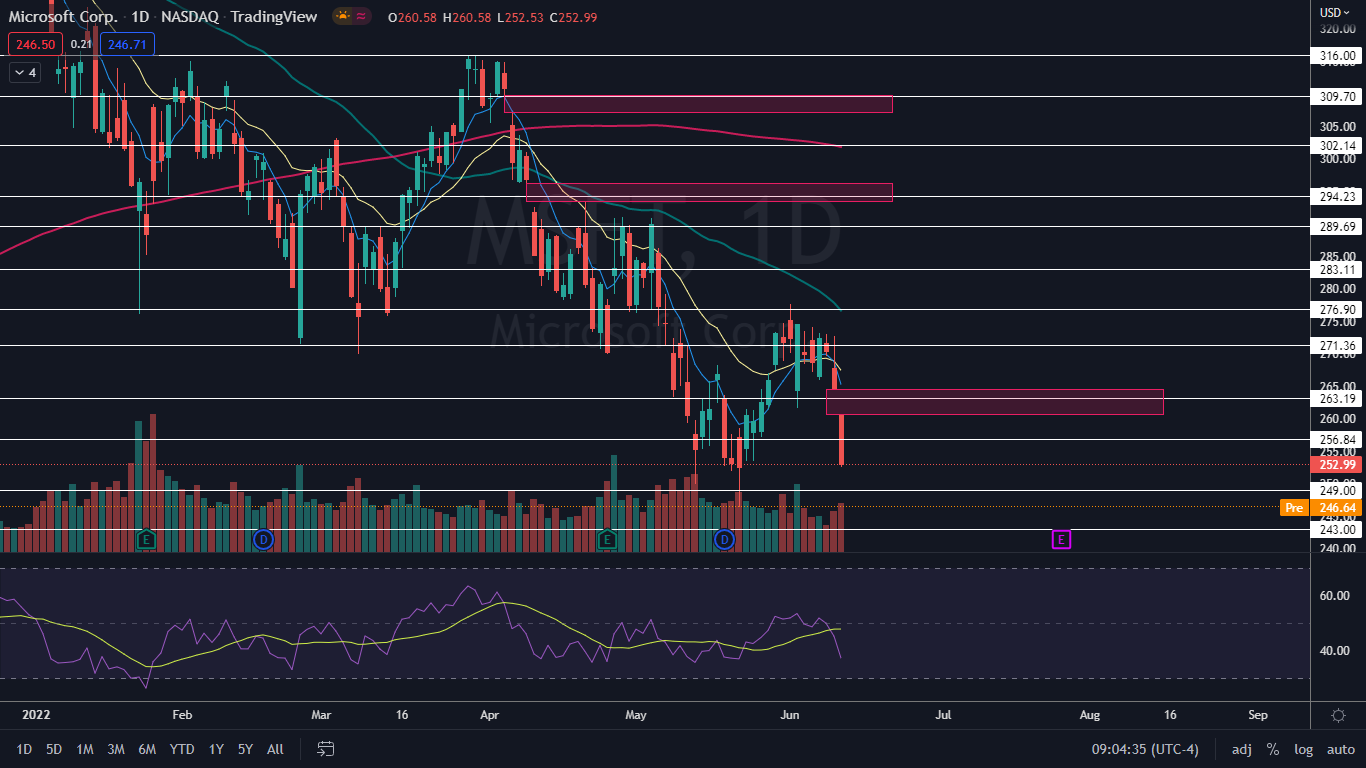Select the red rectangle drawing near 294.23
Screen dimensions: 1366x768
[709, 192]
